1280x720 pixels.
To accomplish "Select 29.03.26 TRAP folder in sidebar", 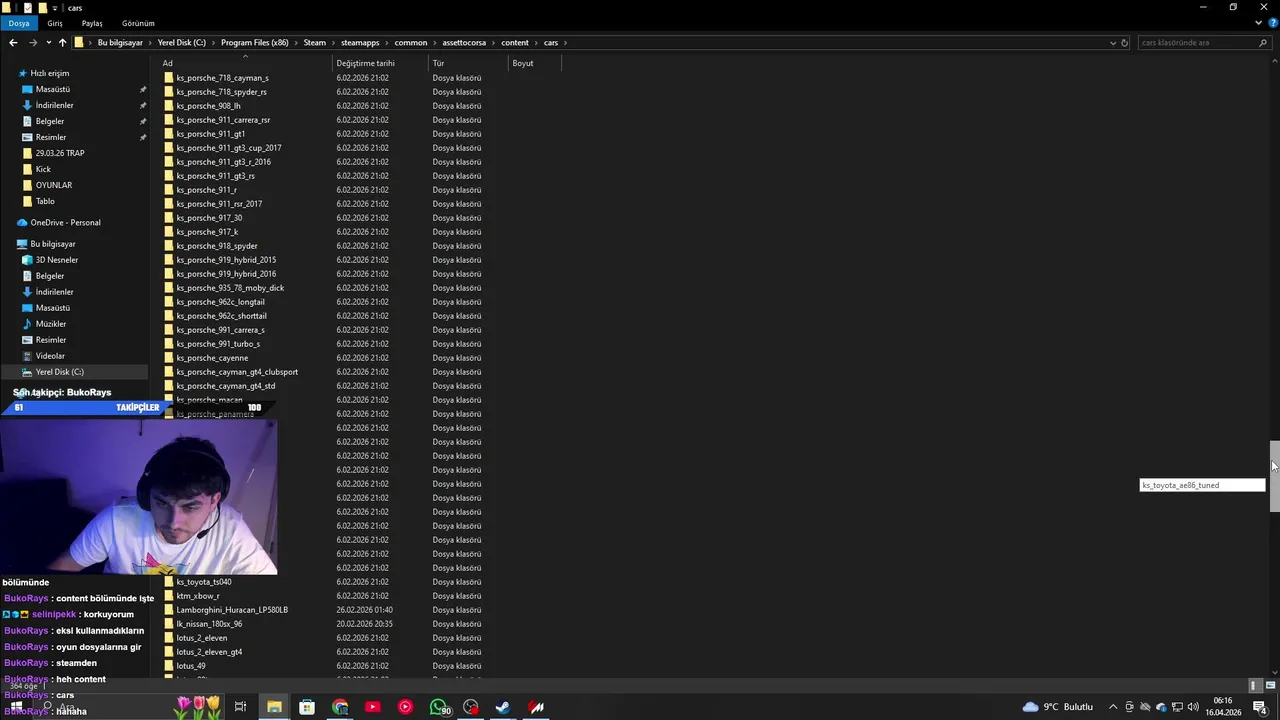I will [x=60, y=153].
